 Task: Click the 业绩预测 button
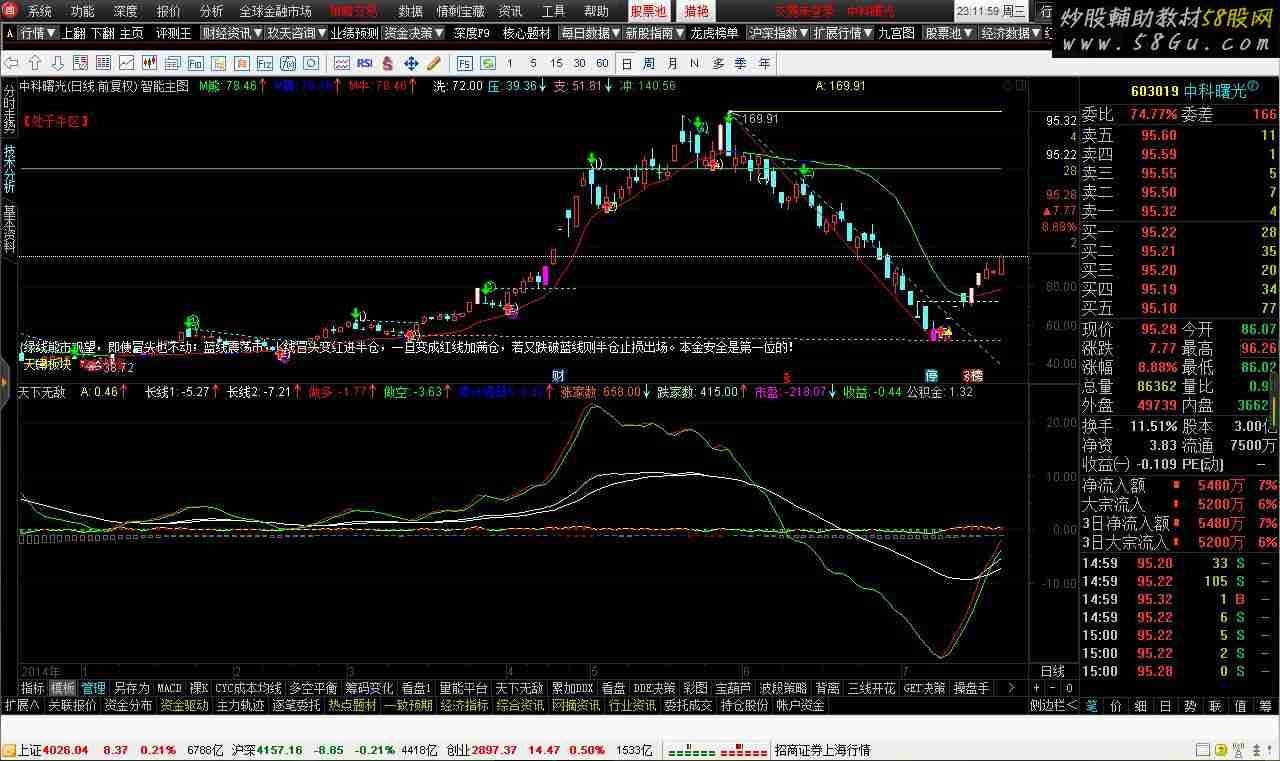pos(355,33)
